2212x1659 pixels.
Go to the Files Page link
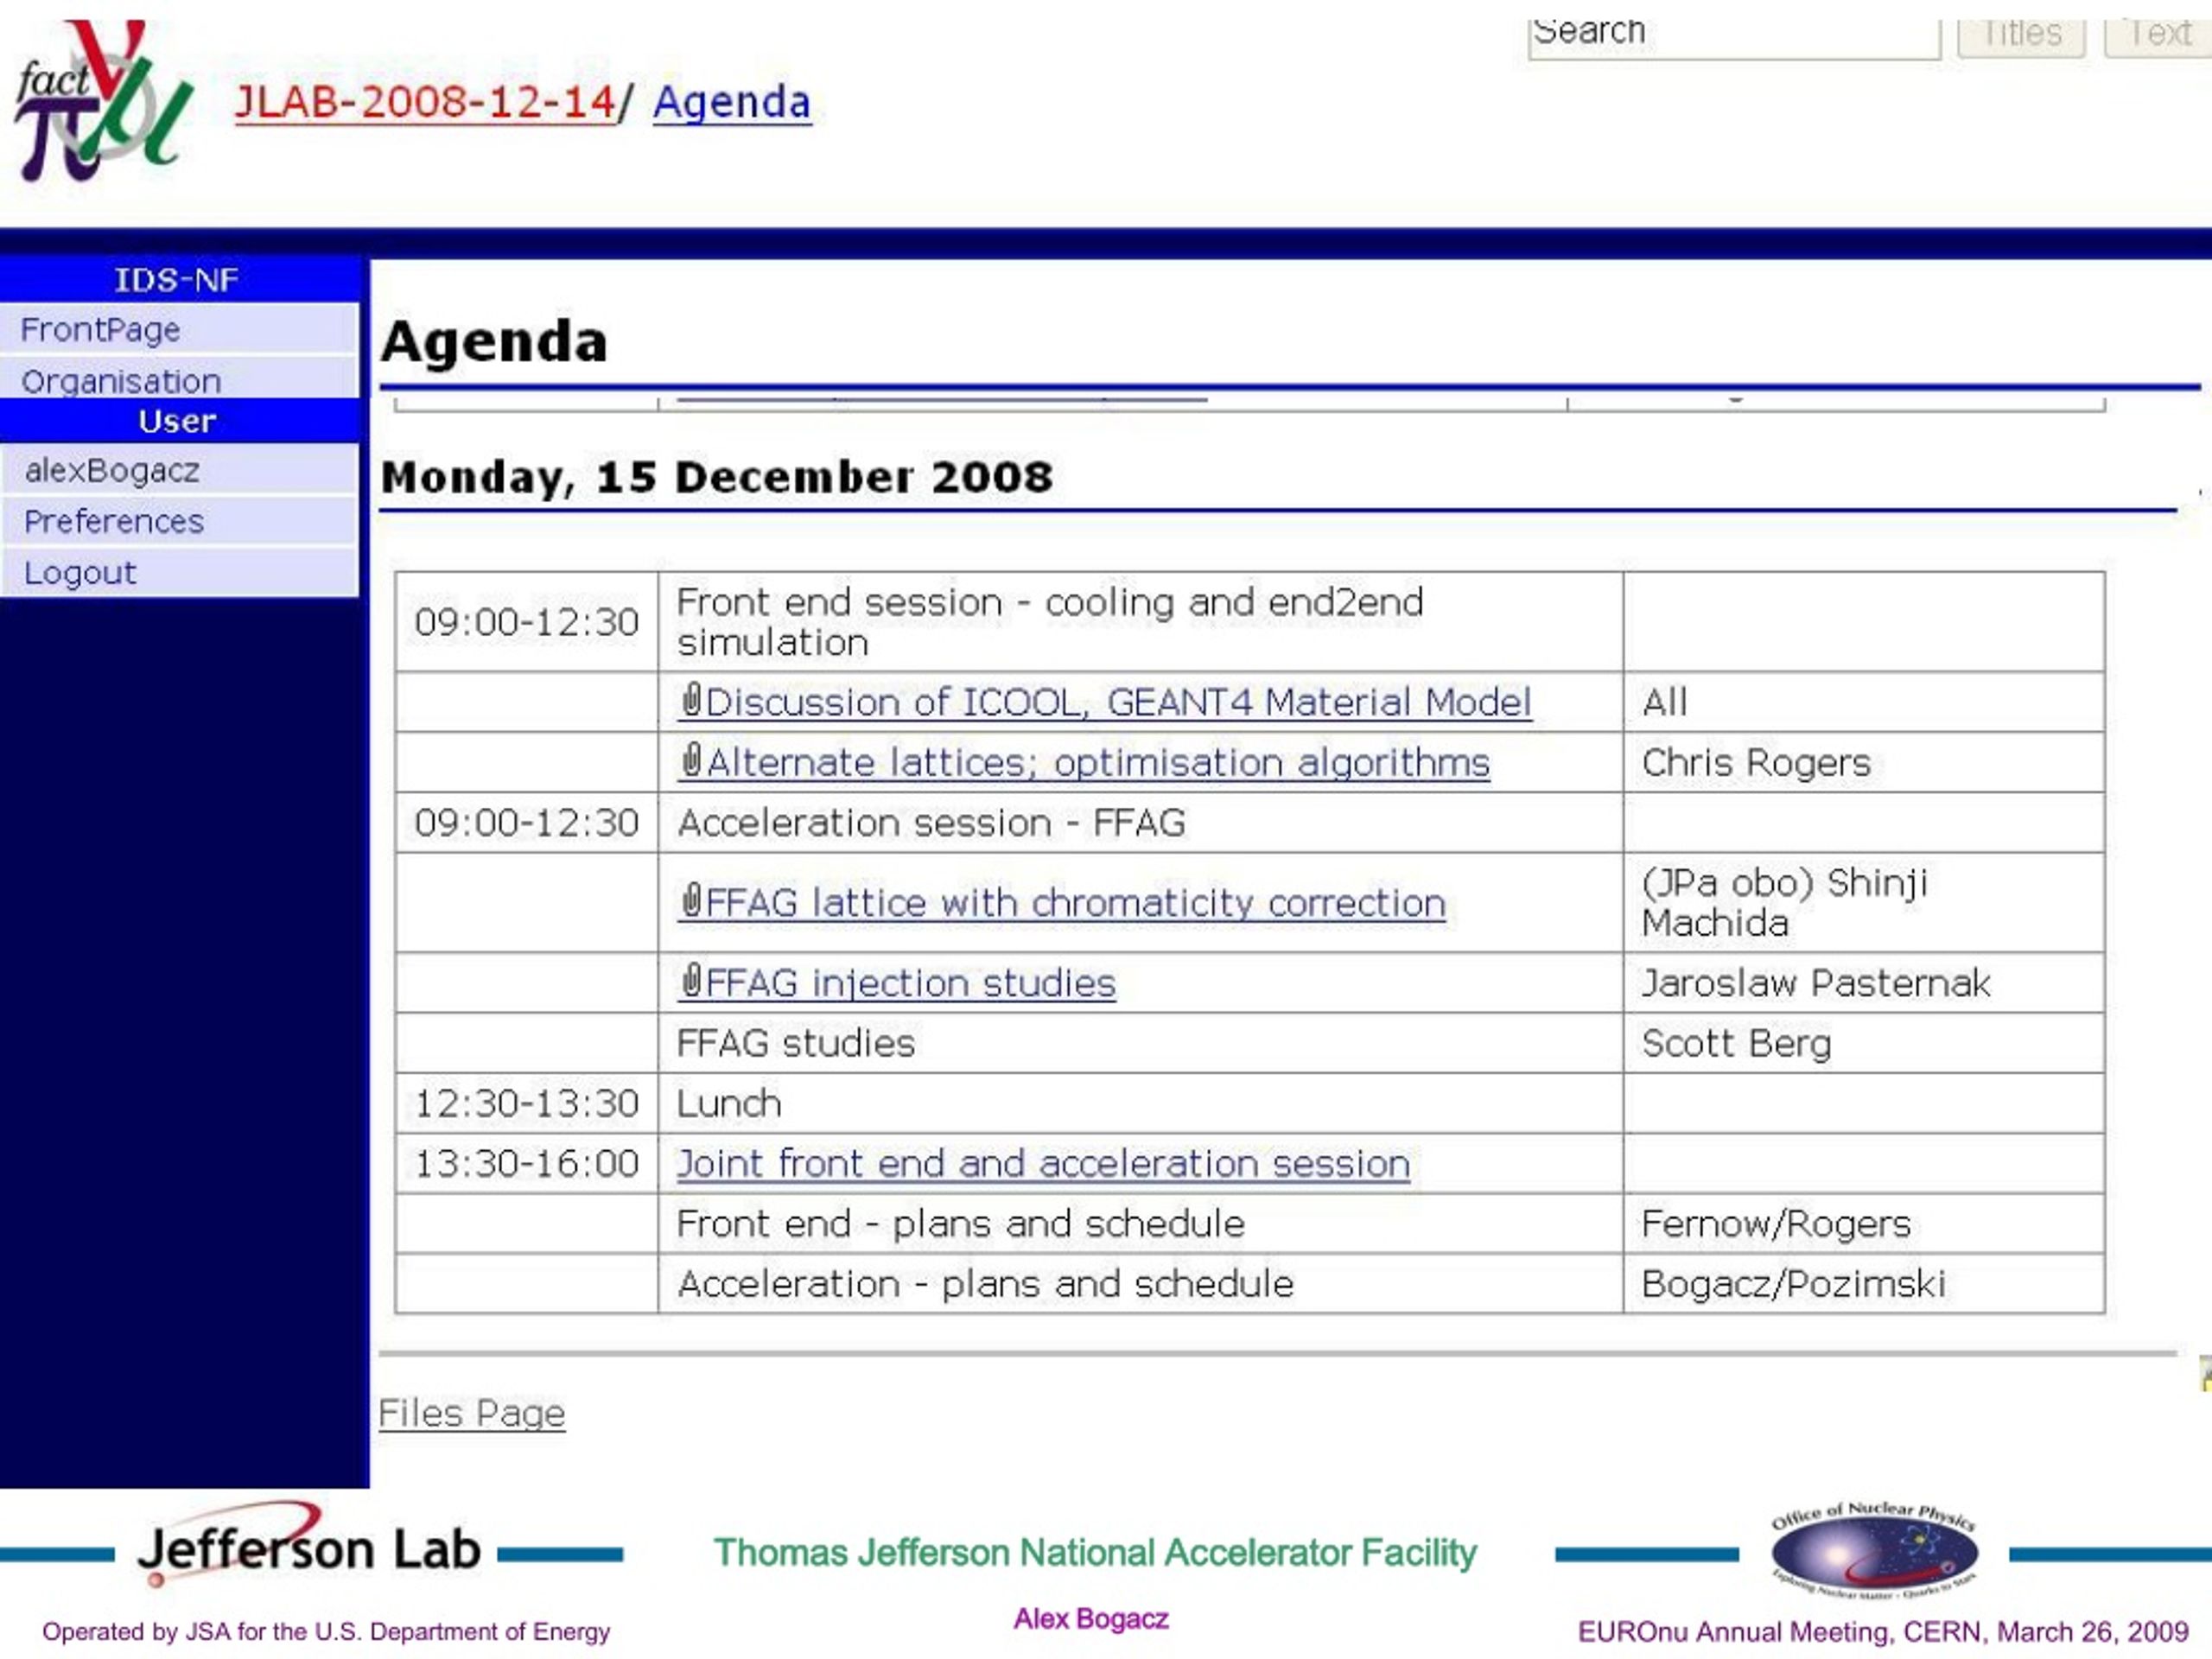[472, 1413]
